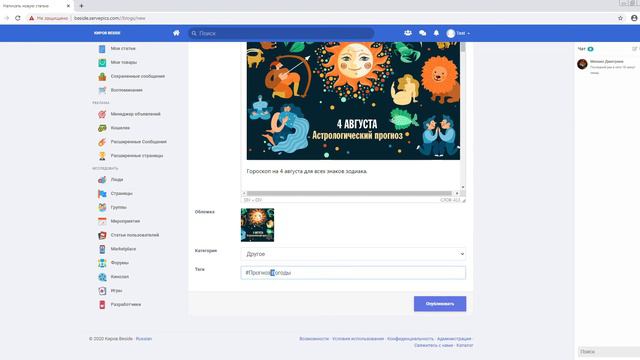Viewport: 640px width, 360px height.
Task: Open a new browser tab plus button
Action: [x=81, y=6]
